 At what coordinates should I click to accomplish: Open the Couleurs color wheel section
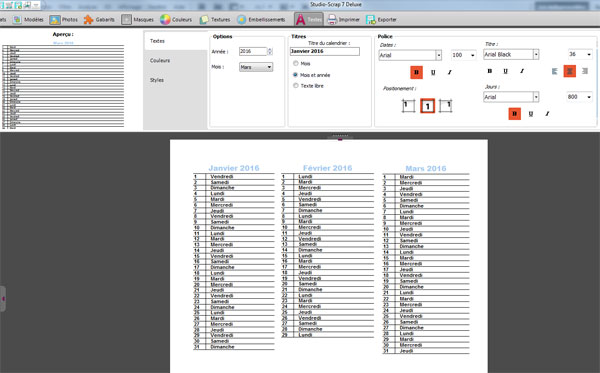coord(176,20)
